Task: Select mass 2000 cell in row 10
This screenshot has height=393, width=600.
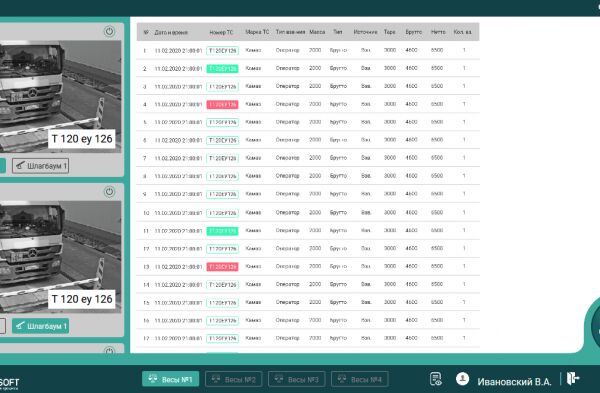Action: click(315, 212)
